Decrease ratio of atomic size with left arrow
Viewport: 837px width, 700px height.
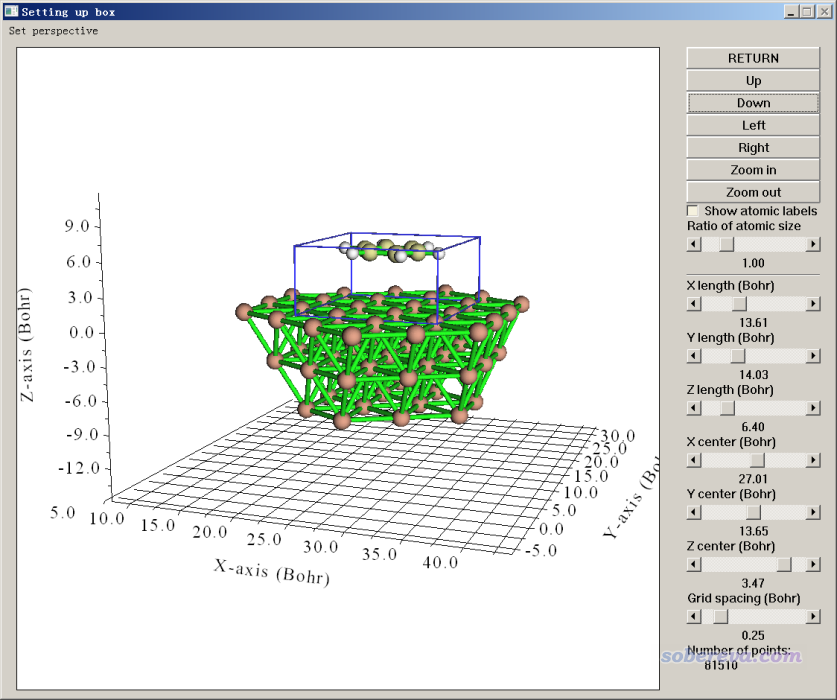(x=694, y=244)
